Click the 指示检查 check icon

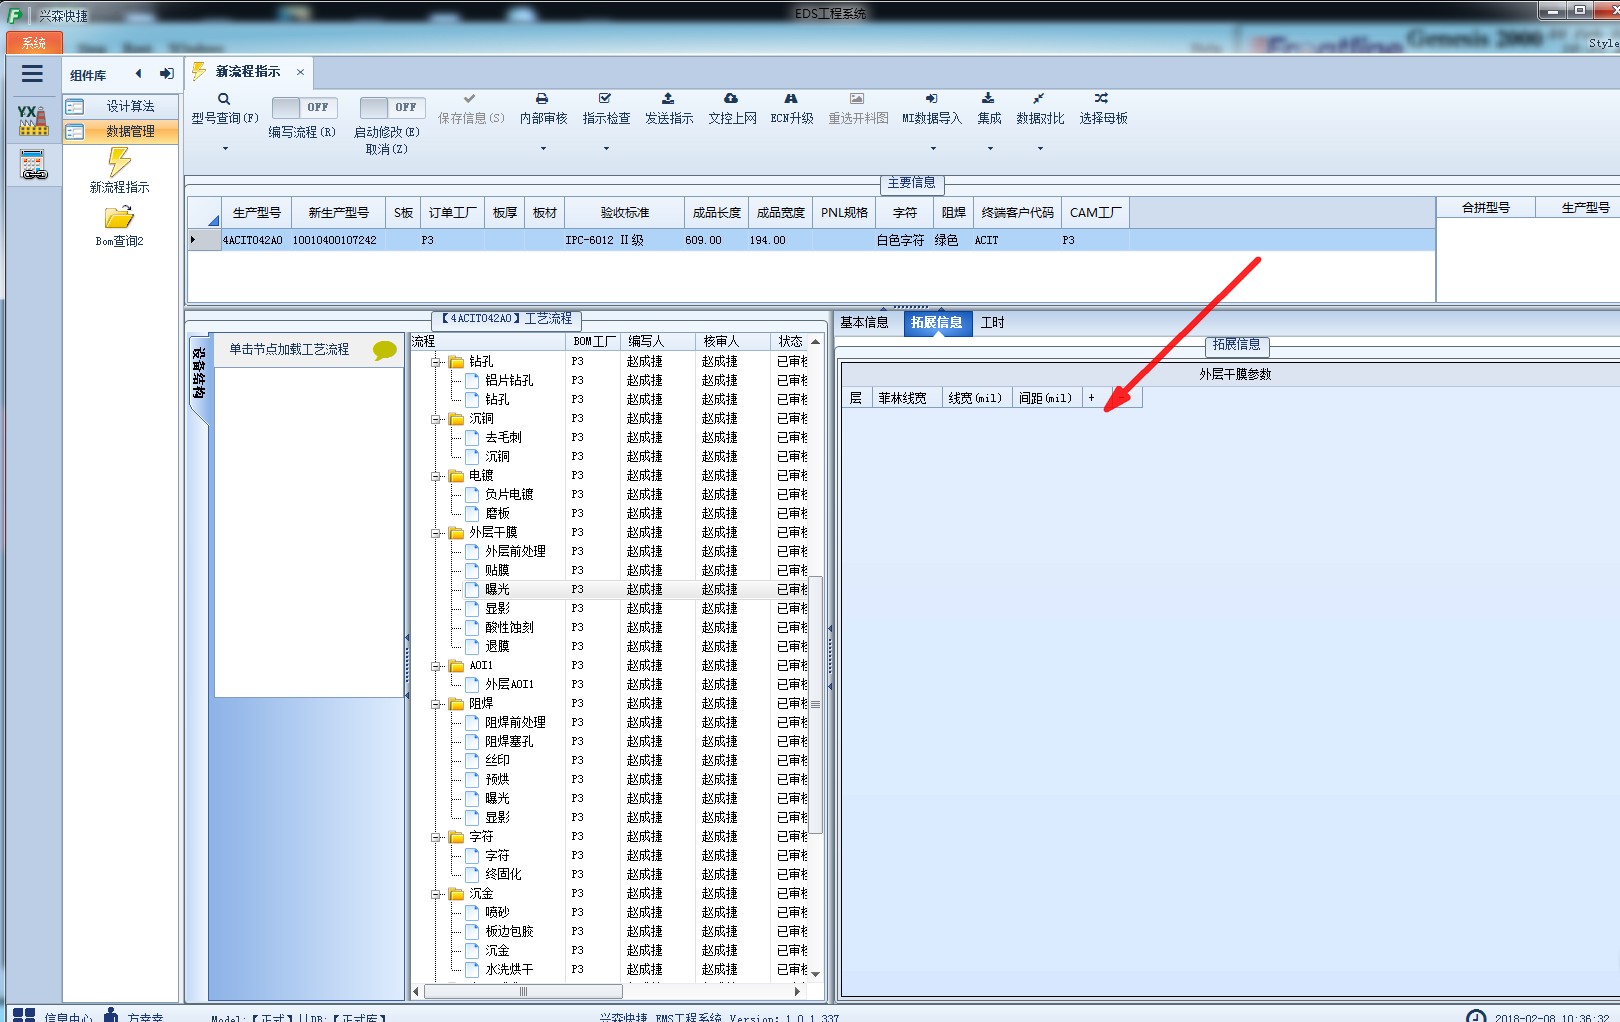605,99
